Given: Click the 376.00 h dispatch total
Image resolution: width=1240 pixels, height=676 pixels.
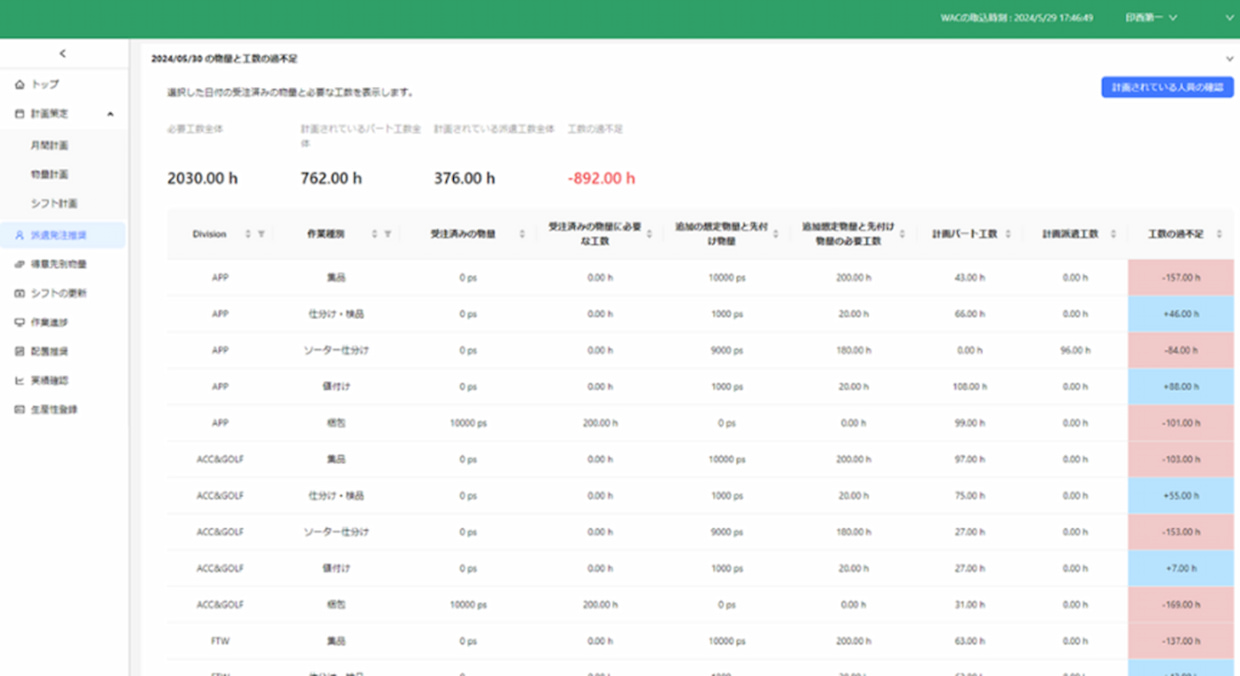Looking at the screenshot, I should (x=464, y=179).
